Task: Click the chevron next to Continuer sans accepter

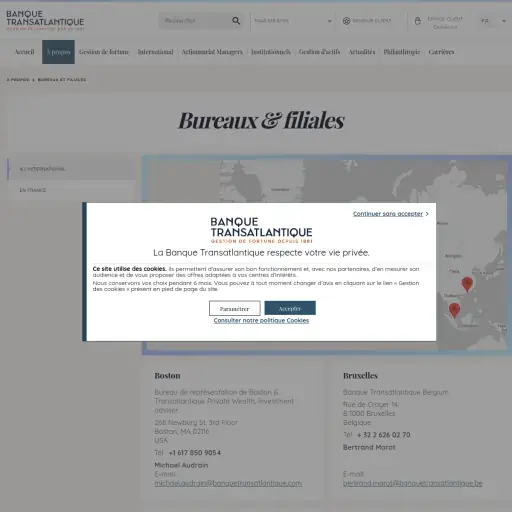Action: coord(427,214)
